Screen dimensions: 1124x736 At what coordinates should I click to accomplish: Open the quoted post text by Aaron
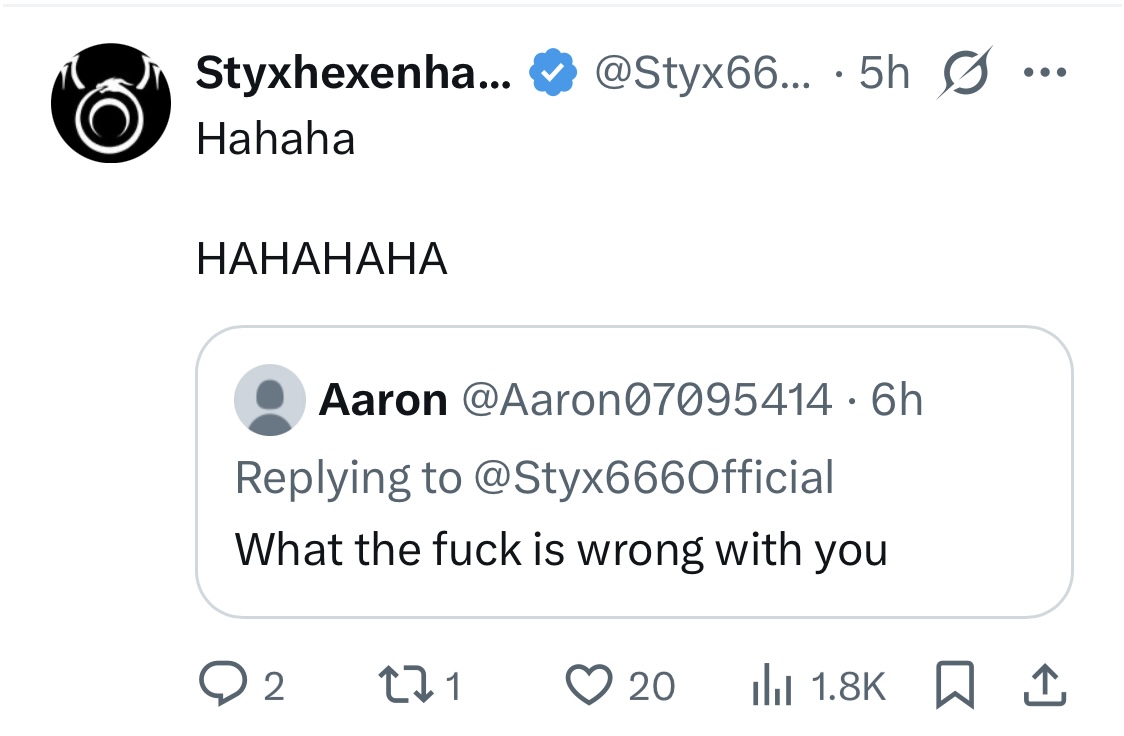[x=561, y=550]
